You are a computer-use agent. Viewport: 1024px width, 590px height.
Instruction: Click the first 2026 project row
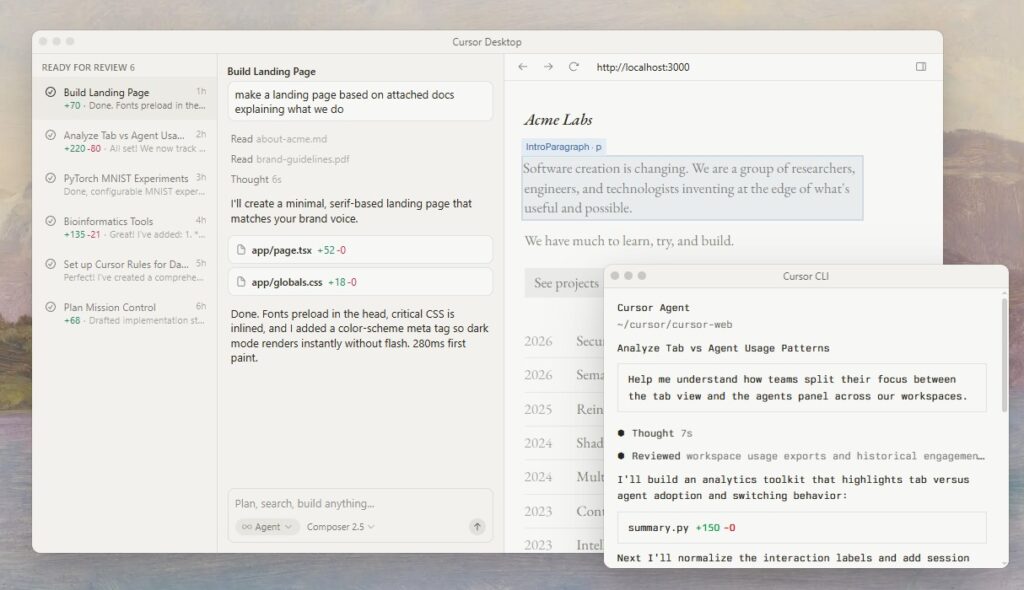(564, 340)
